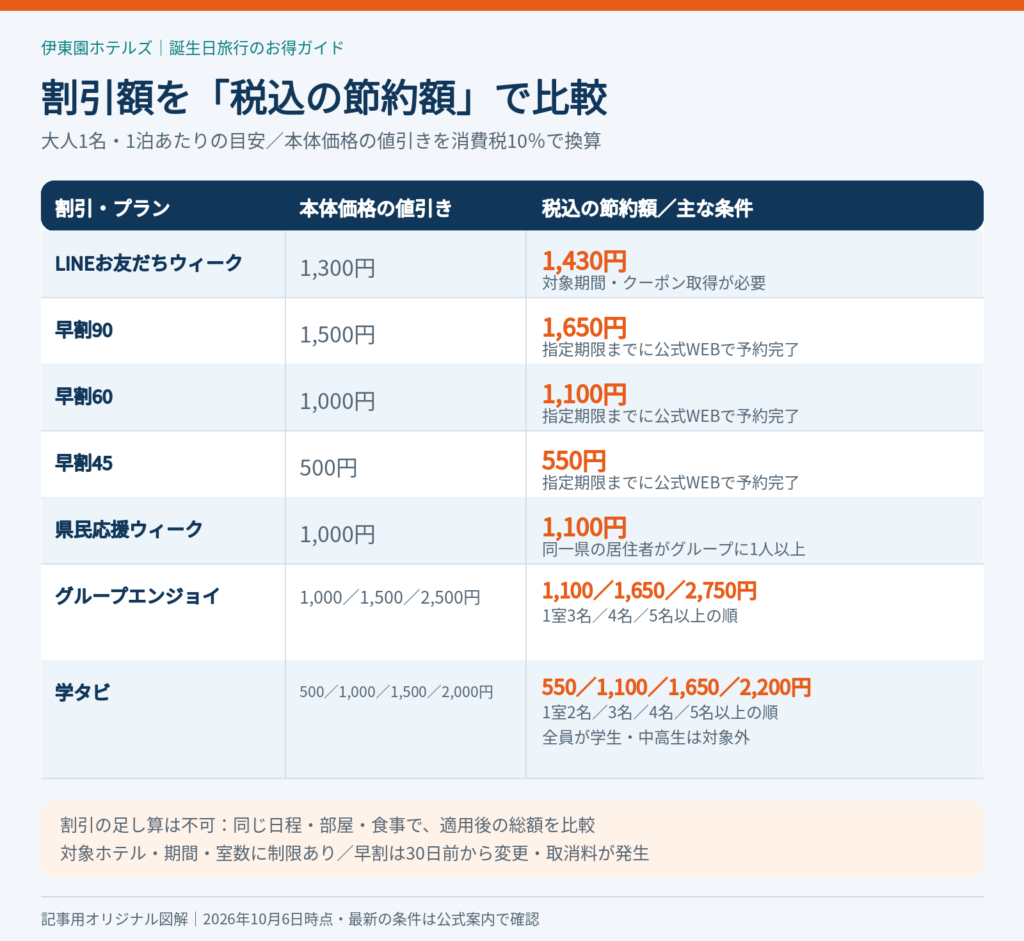Click the 1,300円 price cell

[x=337, y=268]
